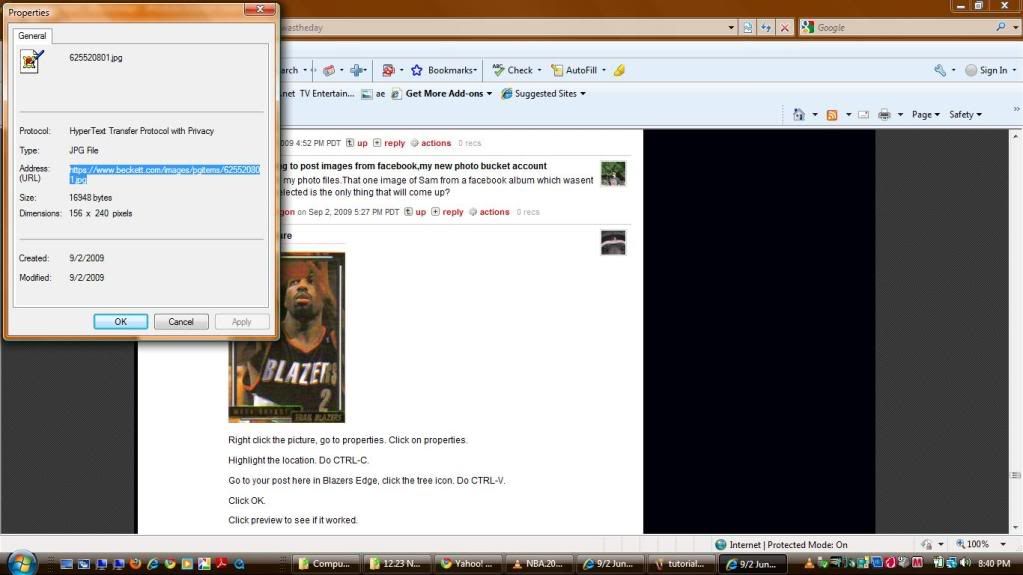Click the Read Mail icon in command bar

click(x=863, y=115)
